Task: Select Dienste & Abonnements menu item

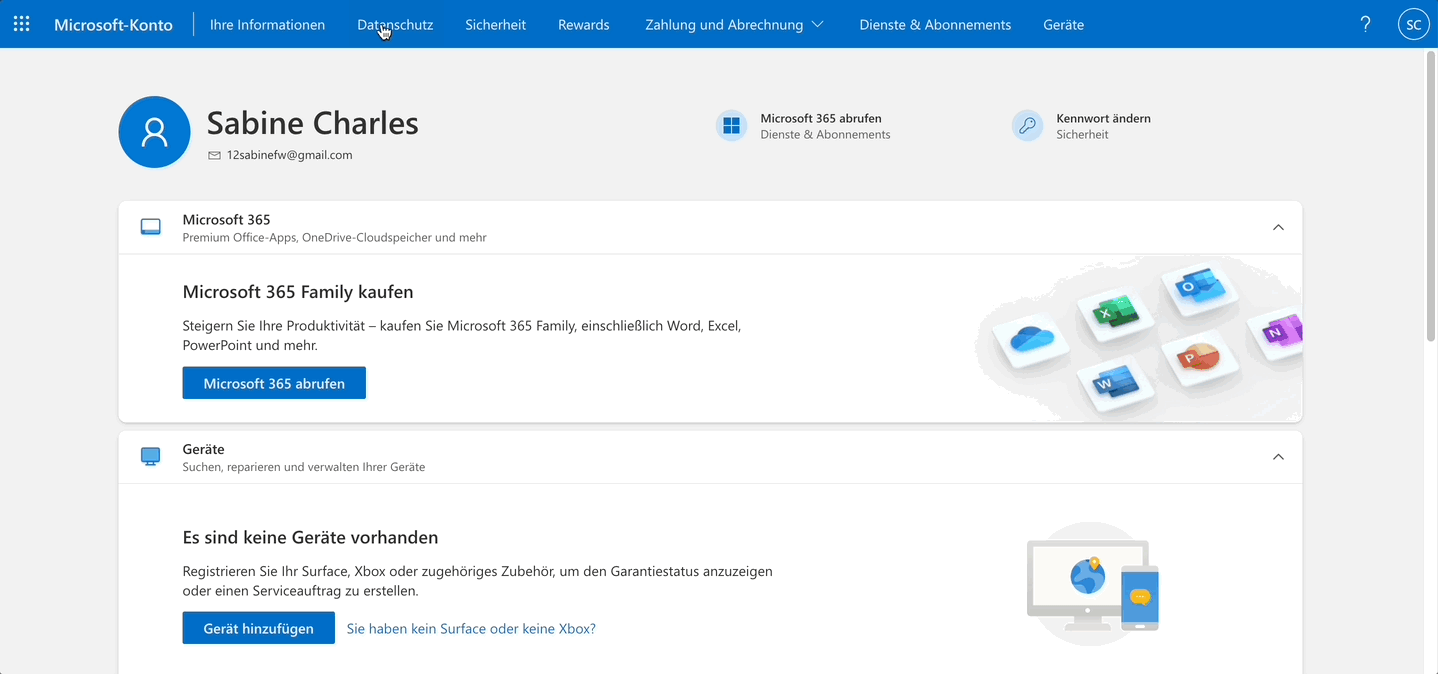Action: click(x=935, y=25)
